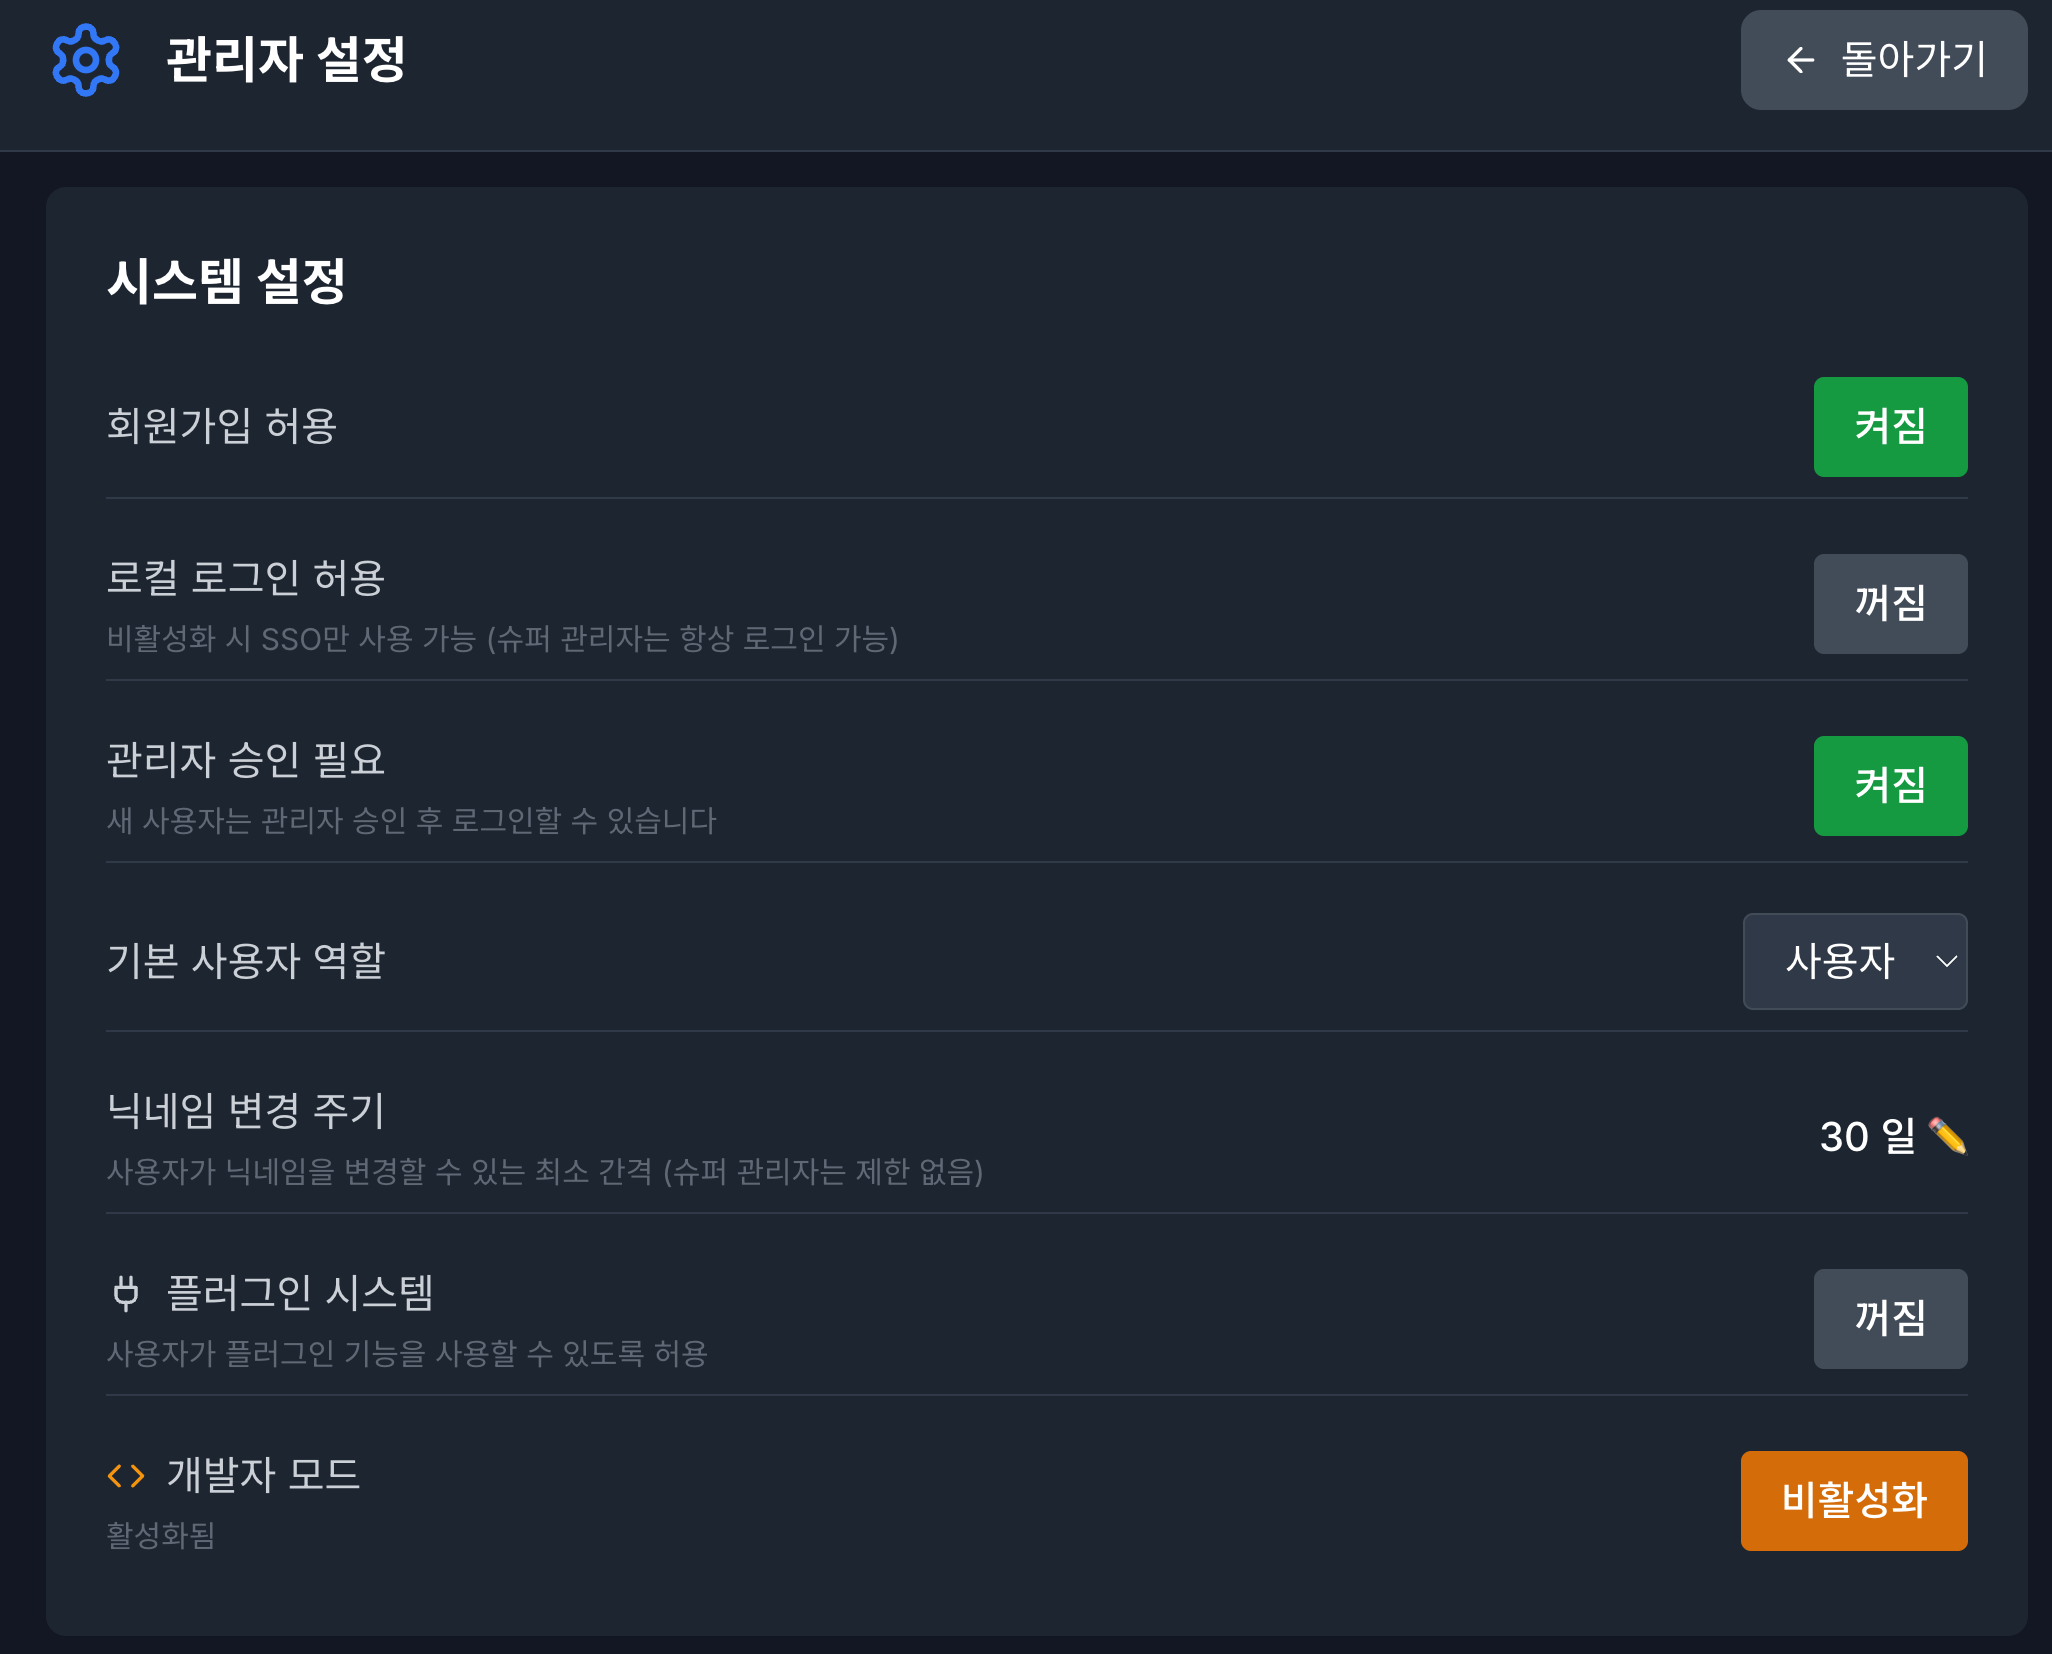This screenshot has width=2052, height=1654.
Task: Click the back arrow icon on 돌아가기 button
Action: tap(1800, 62)
